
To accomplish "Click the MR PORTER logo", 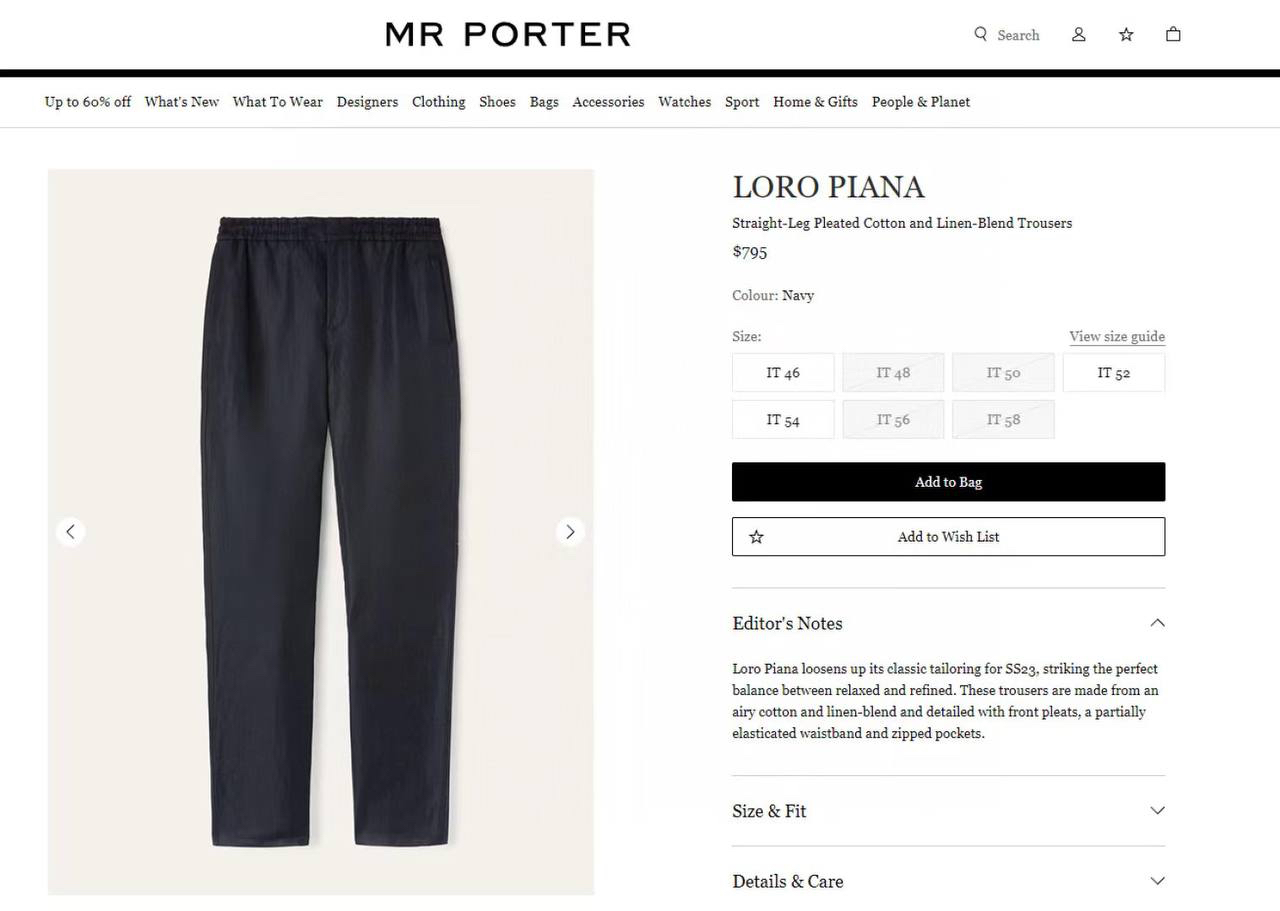I will [508, 34].
